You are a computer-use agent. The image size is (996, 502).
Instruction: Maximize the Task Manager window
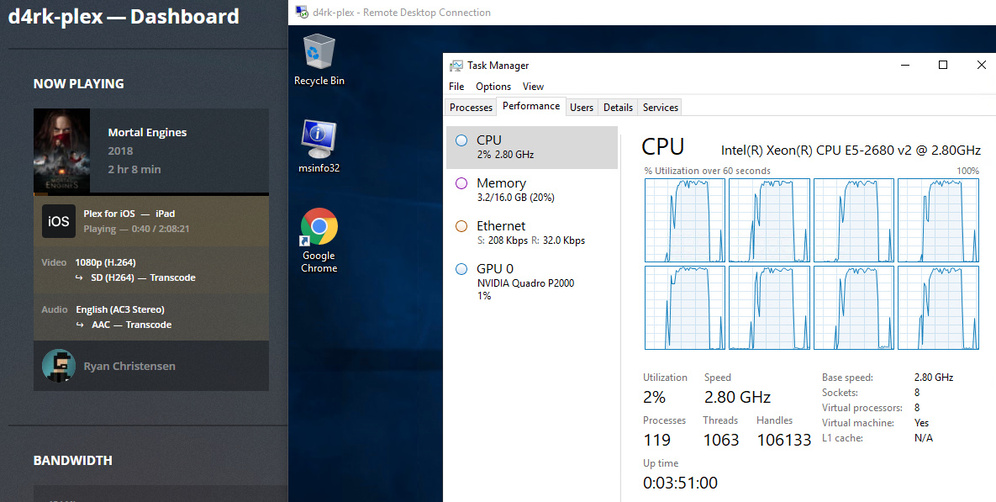[943, 65]
